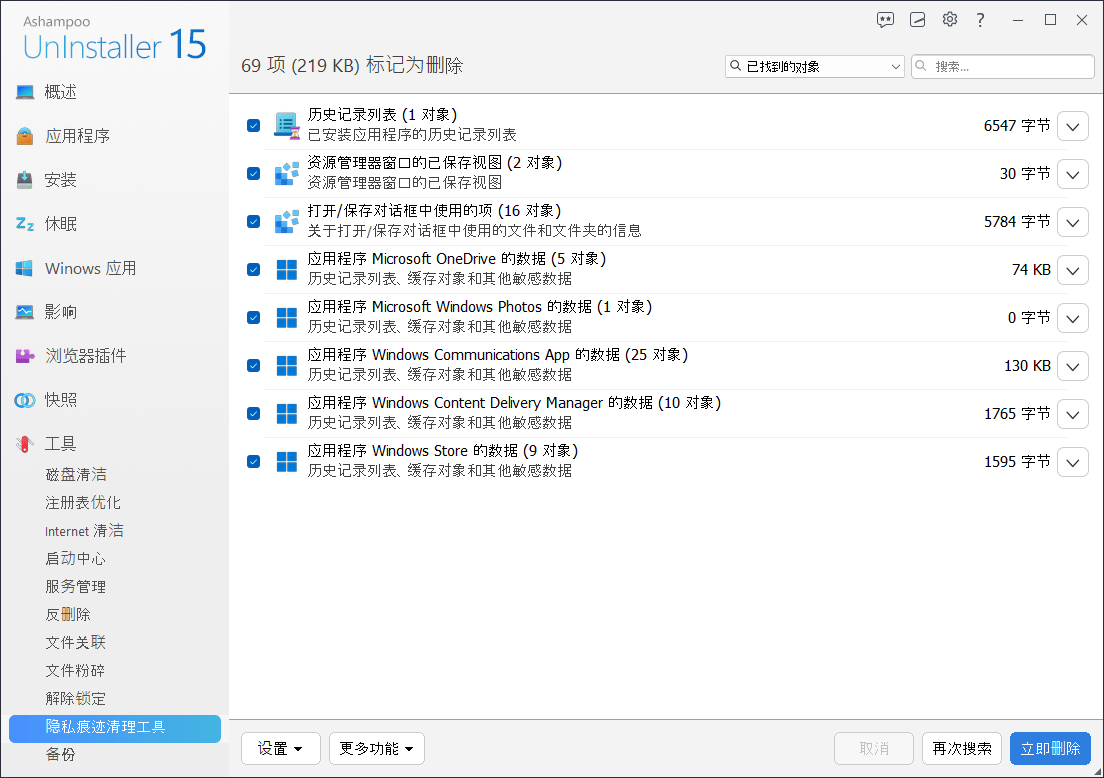Screen dimensions: 1104x778
Task: Expand the 5784 字节 dialog items row
Action: click(x=1072, y=222)
